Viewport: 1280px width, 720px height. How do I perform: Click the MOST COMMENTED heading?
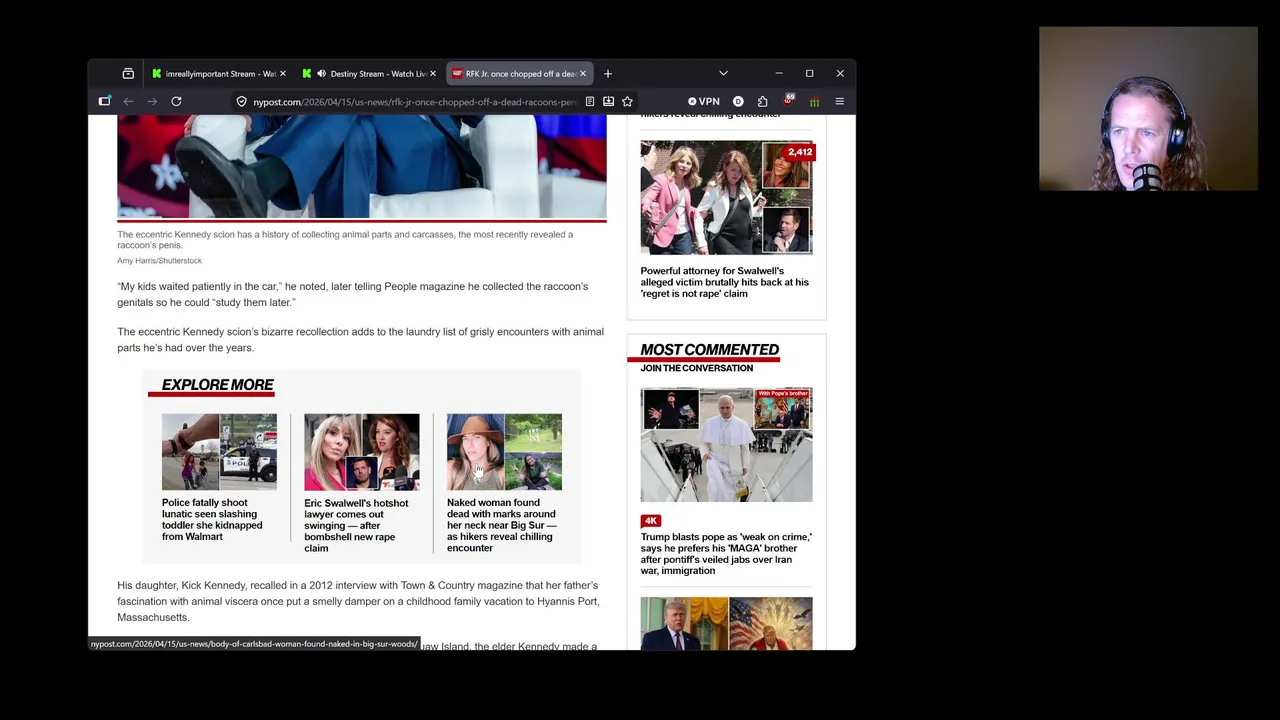(709, 350)
